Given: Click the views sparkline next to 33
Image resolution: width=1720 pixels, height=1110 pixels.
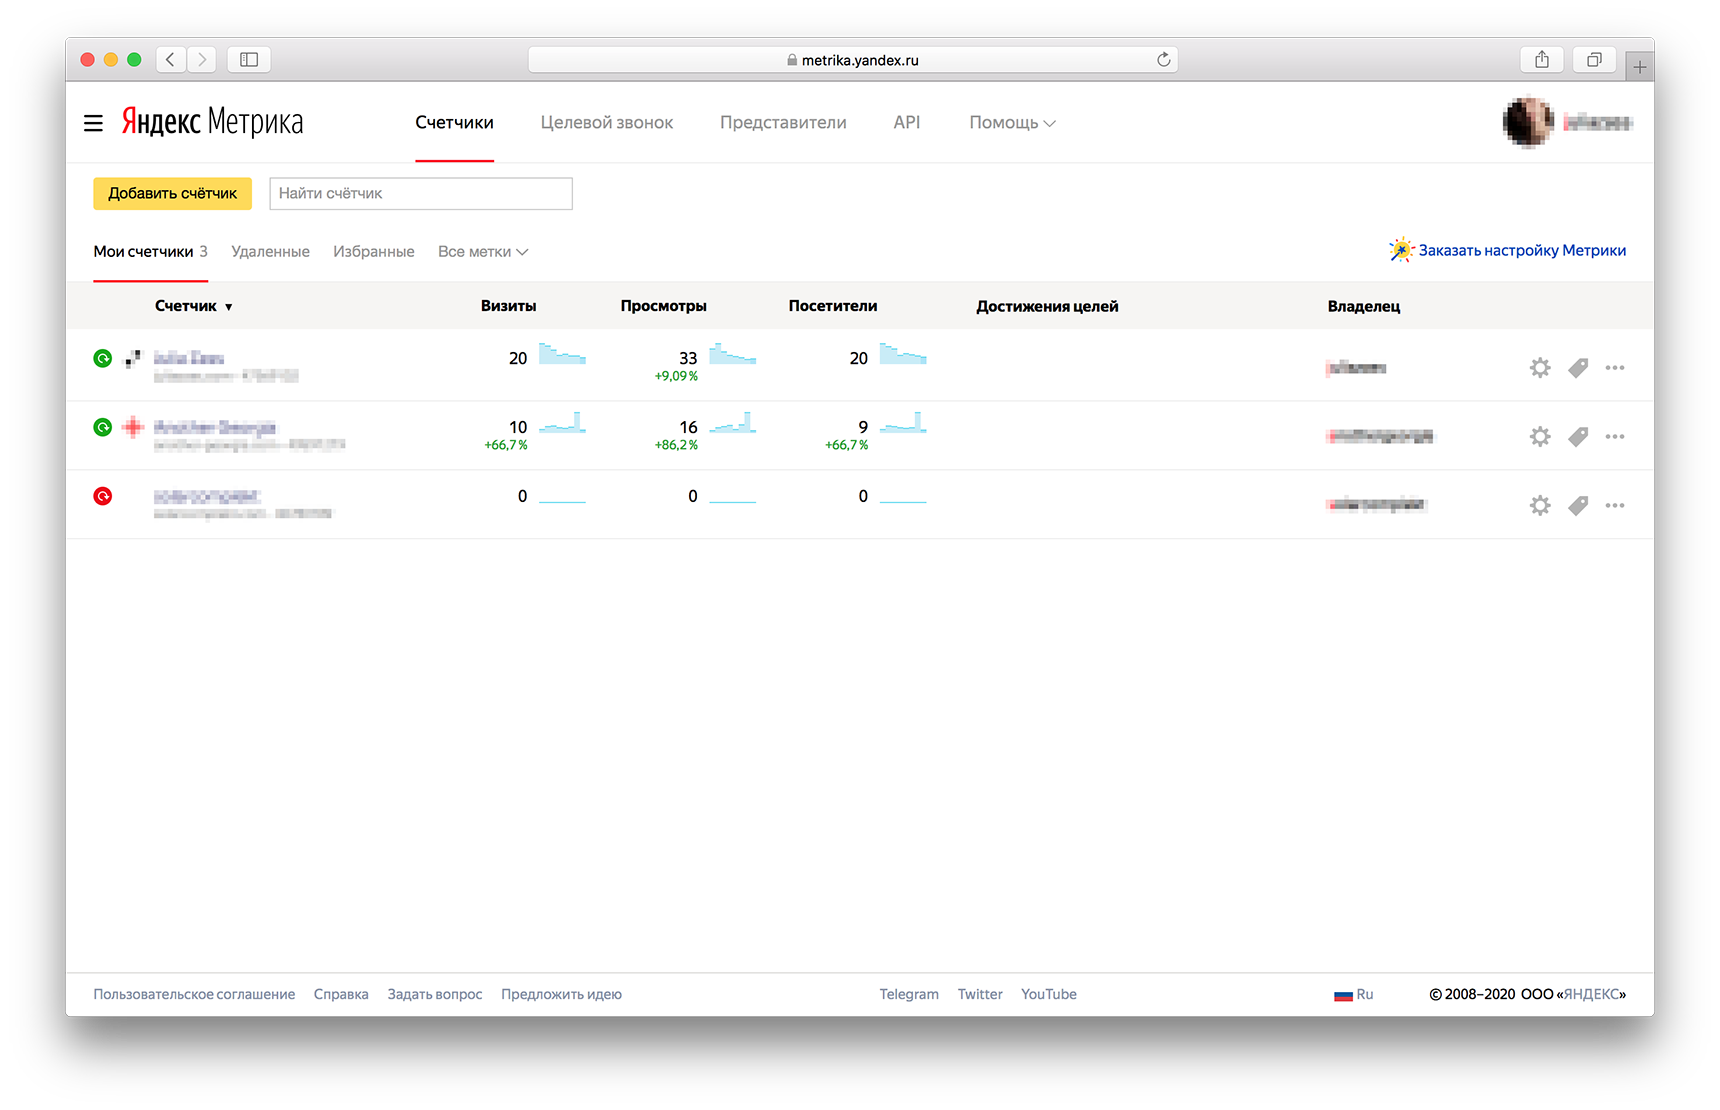Looking at the screenshot, I should (732, 354).
